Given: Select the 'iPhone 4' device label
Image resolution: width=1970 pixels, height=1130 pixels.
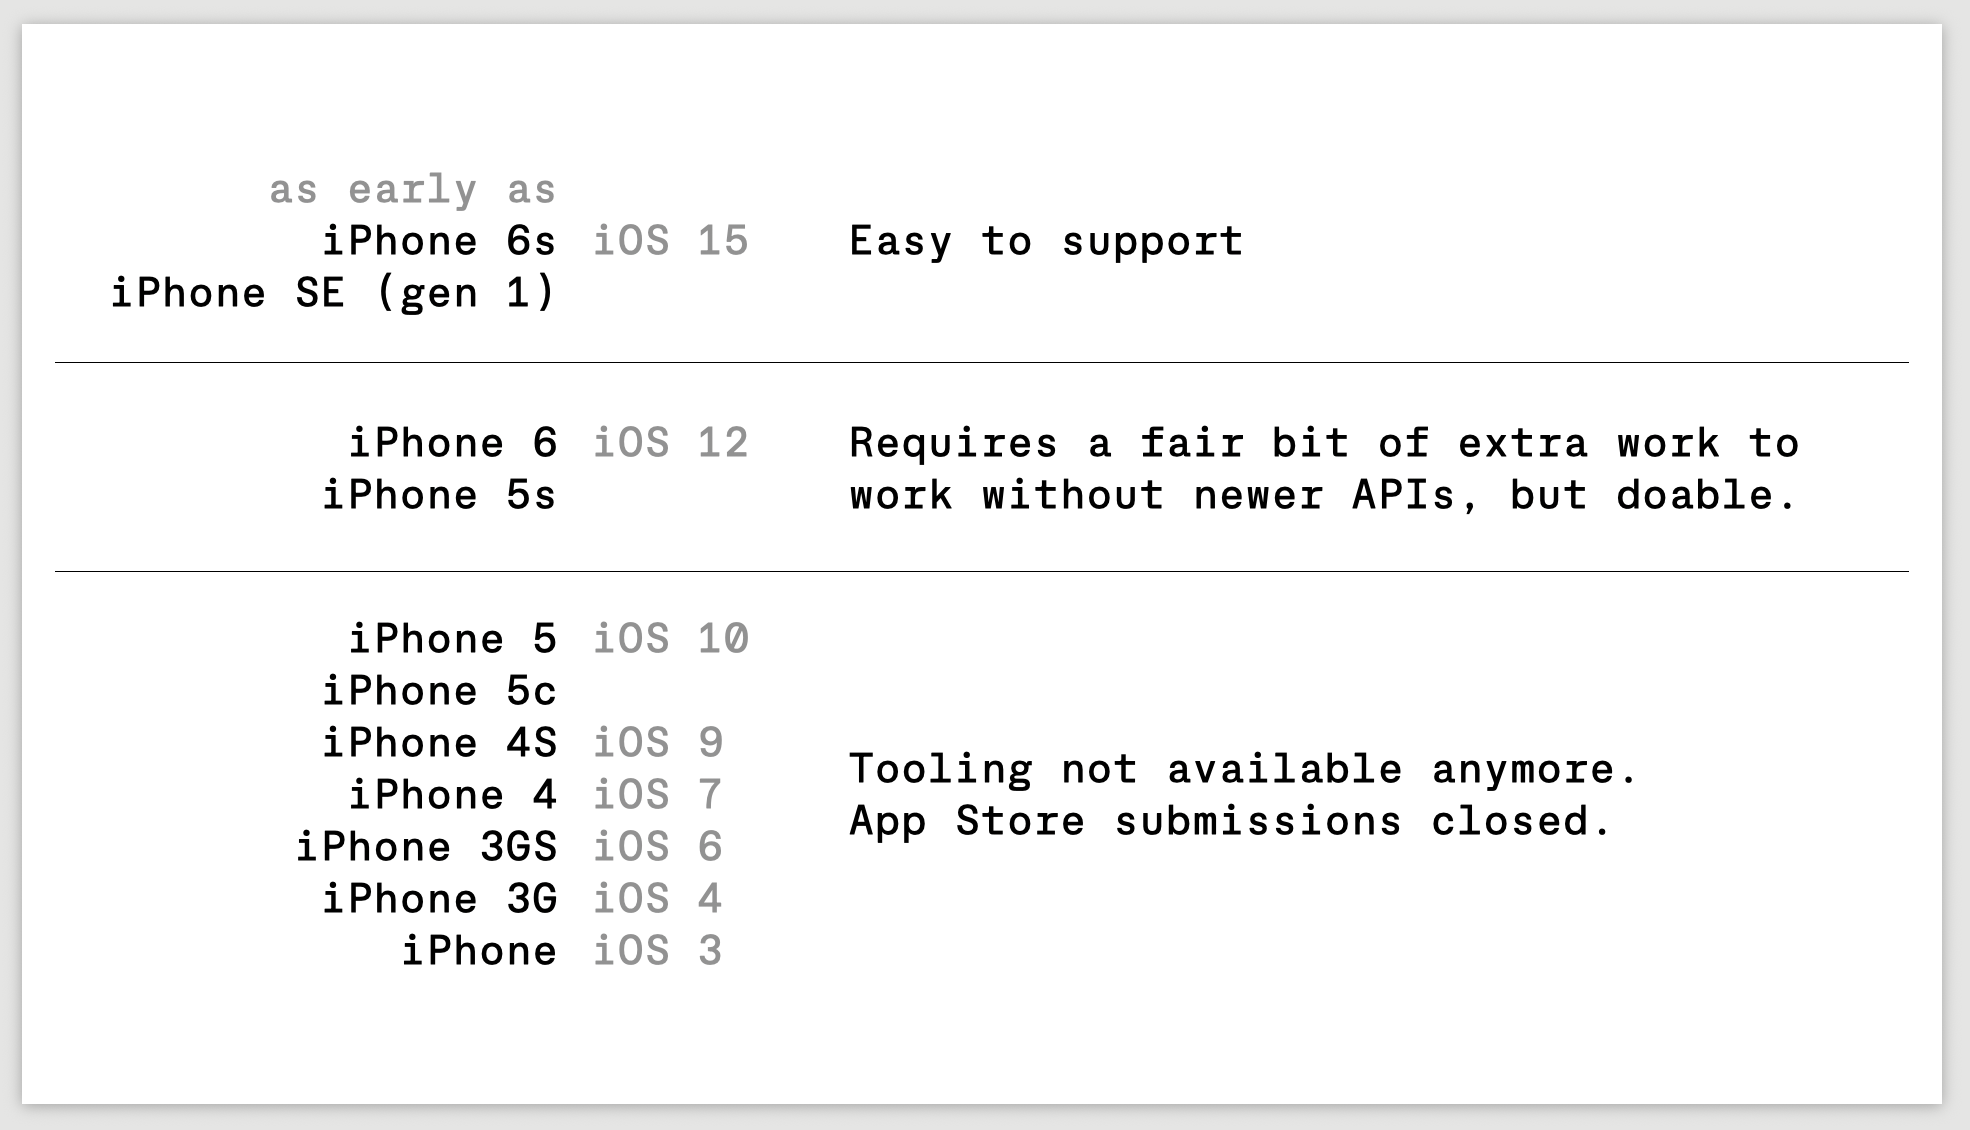Looking at the screenshot, I should (x=452, y=795).
